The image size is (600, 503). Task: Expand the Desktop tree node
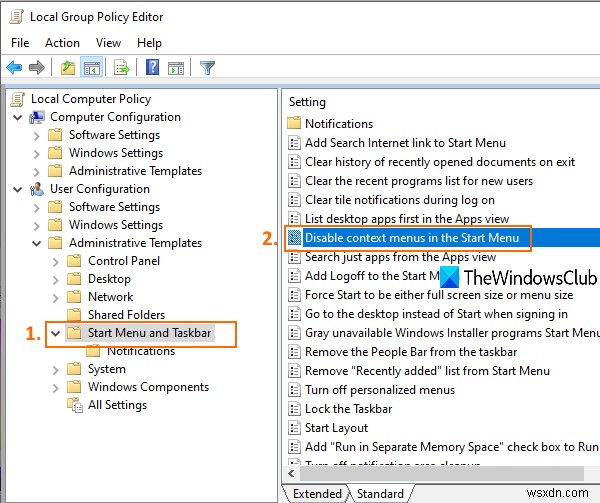coord(55,279)
